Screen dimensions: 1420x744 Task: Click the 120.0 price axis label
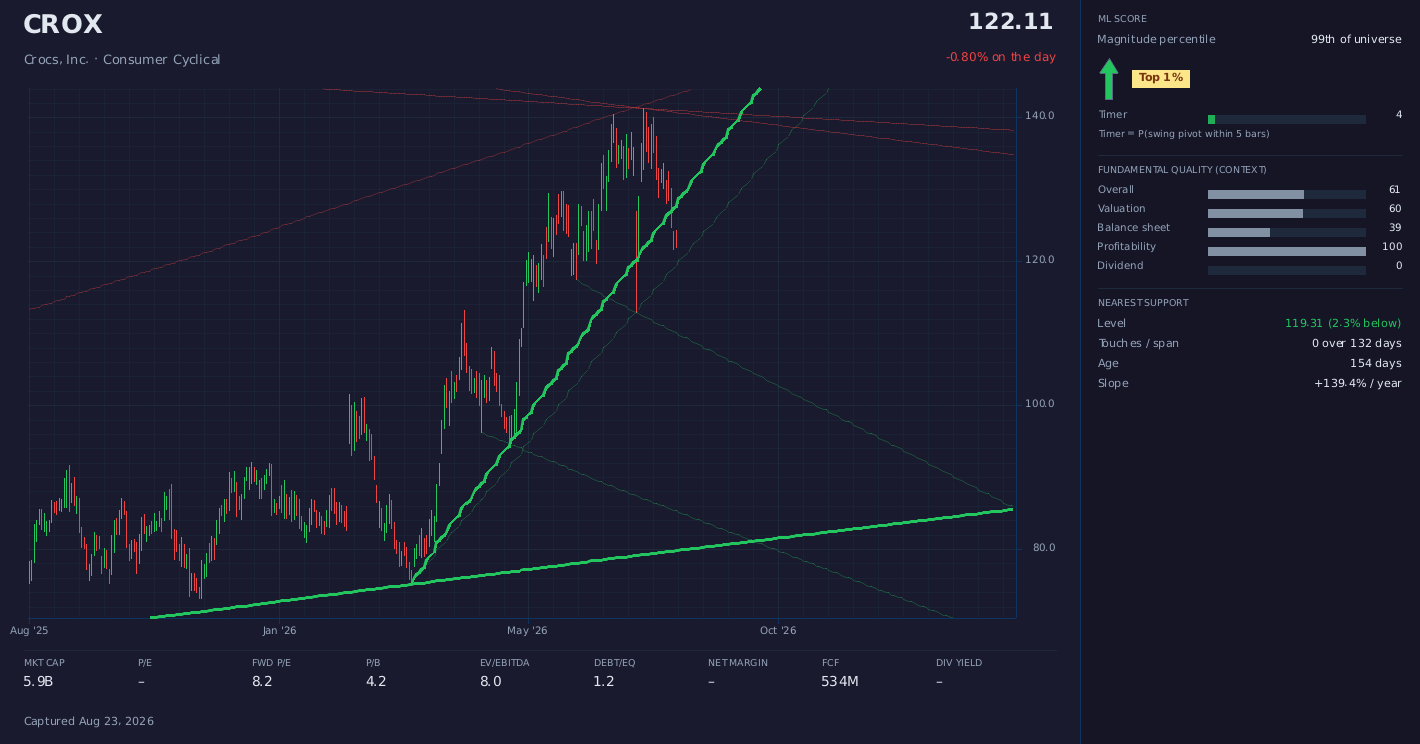coord(1040,260)
